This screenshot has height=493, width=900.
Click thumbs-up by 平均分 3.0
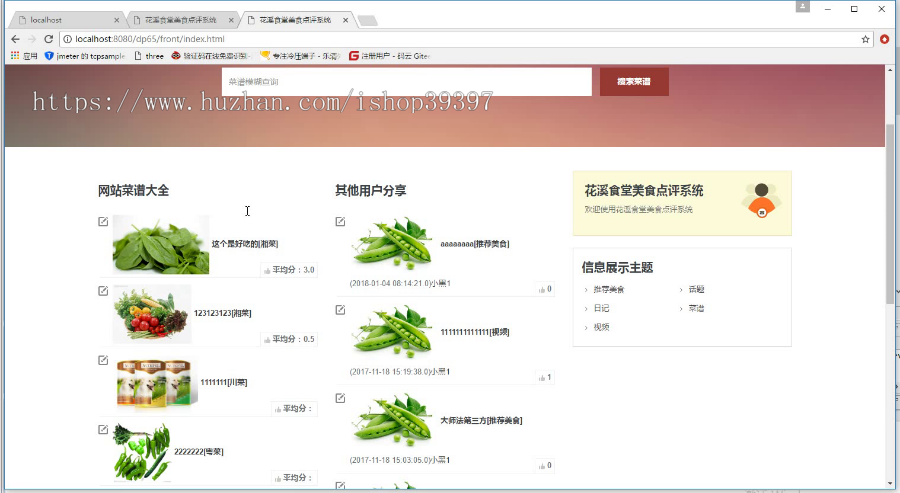[267, 270]
